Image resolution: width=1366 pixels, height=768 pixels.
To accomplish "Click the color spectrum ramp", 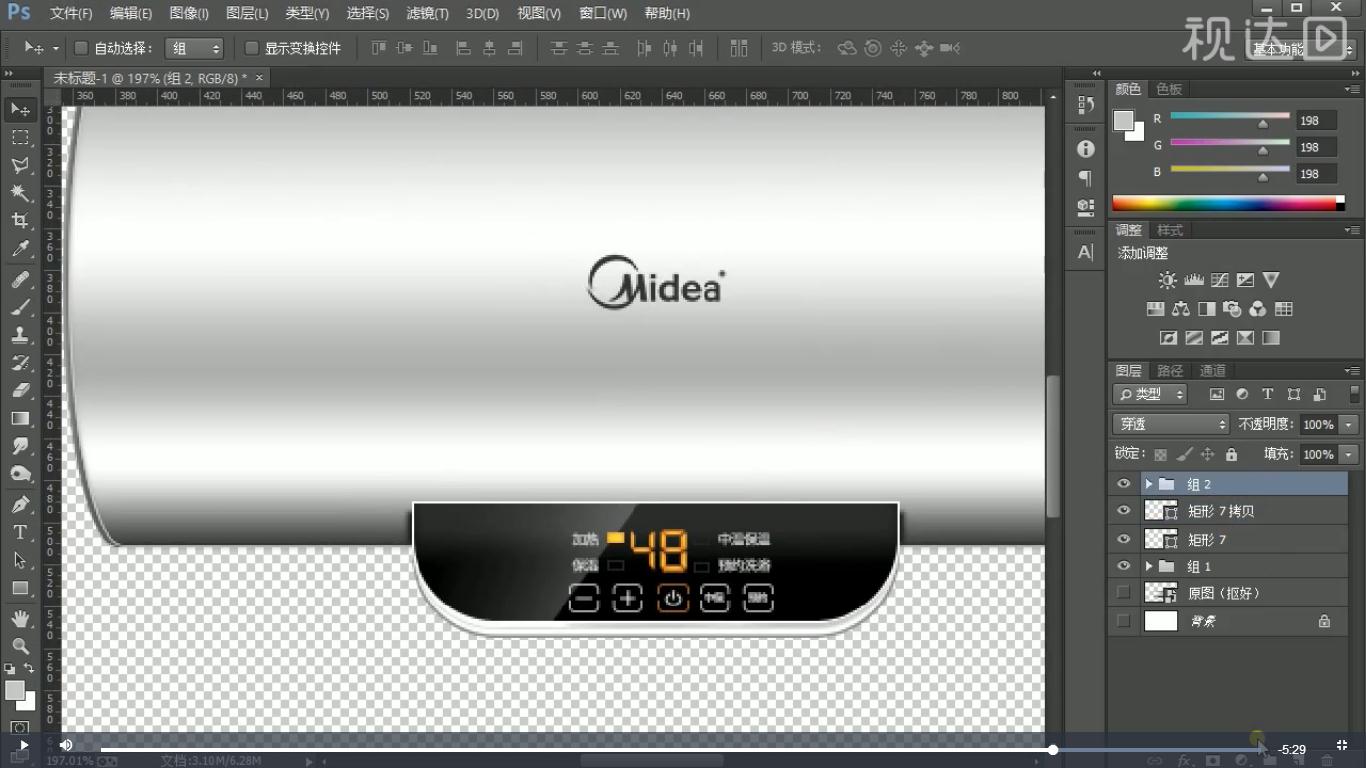I will [x=1228, y=204].
